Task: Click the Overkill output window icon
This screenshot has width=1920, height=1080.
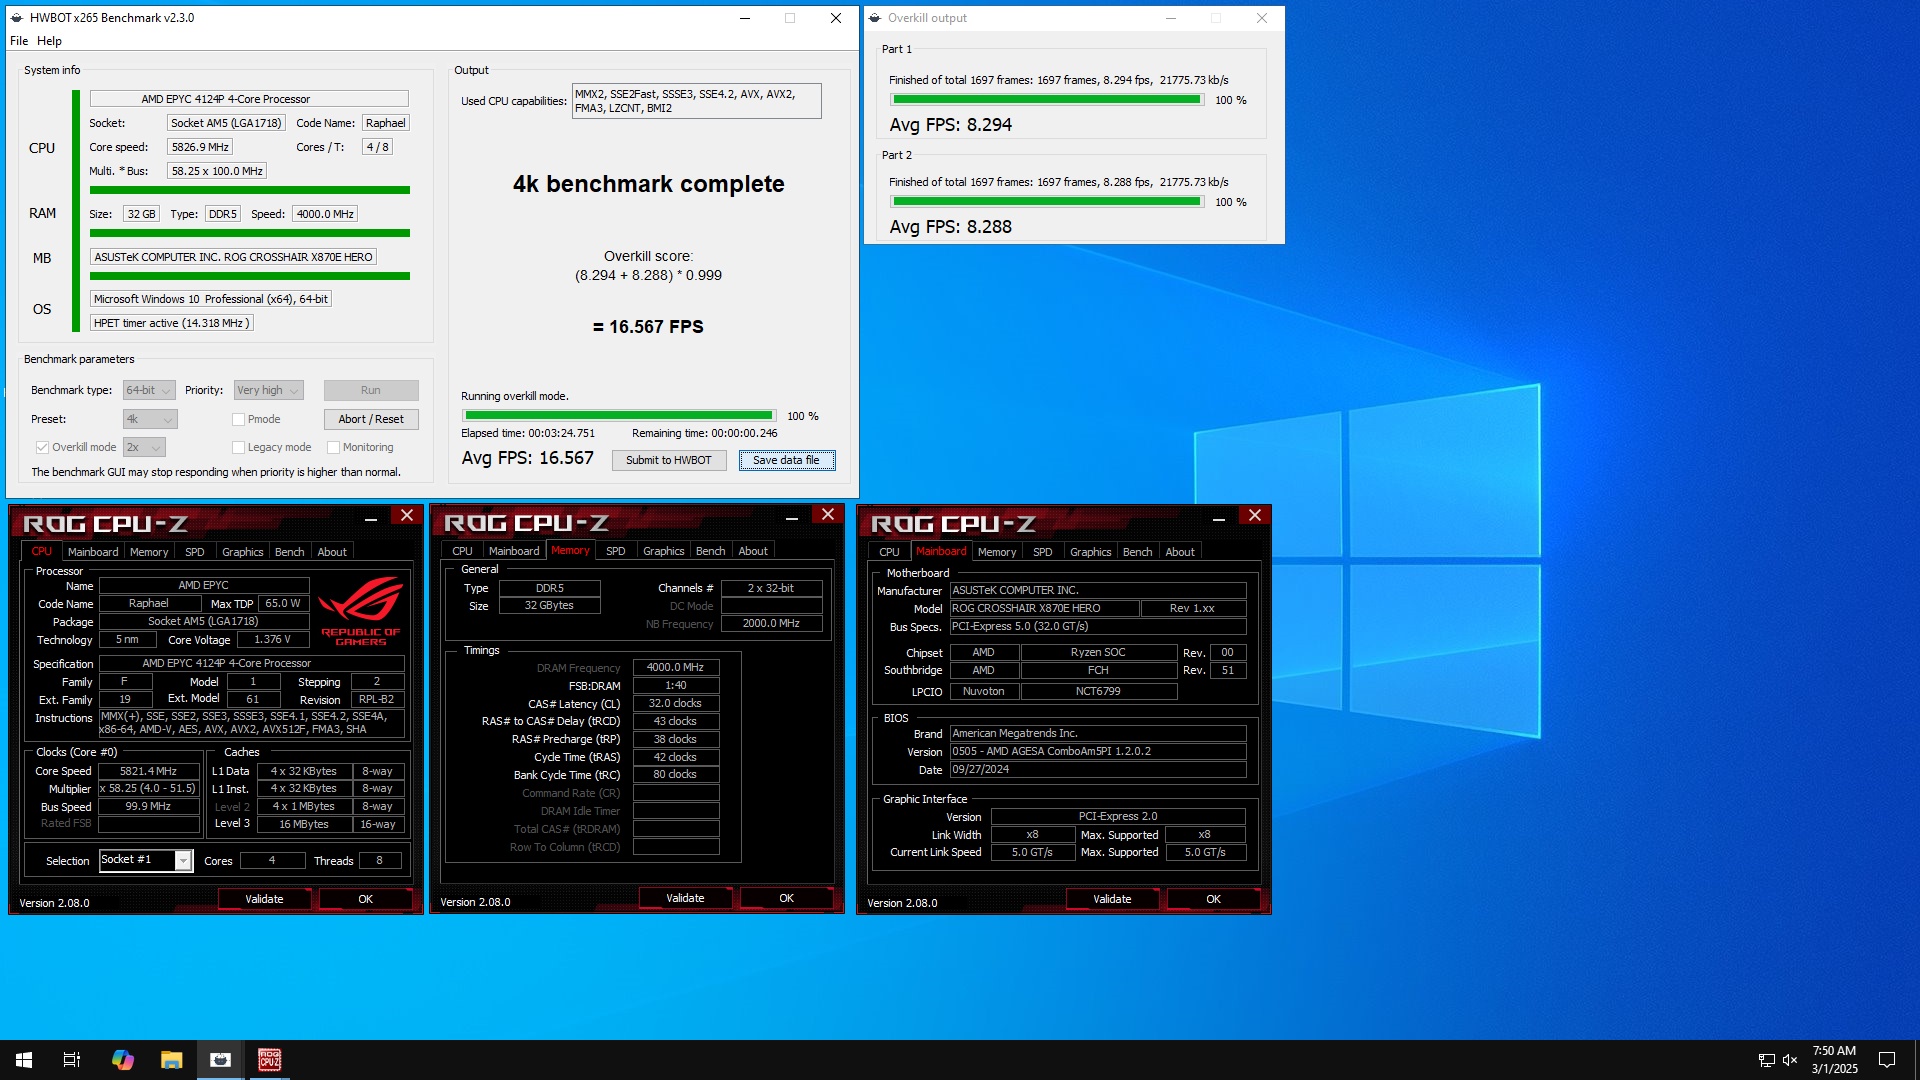Action: coord(875,17)
